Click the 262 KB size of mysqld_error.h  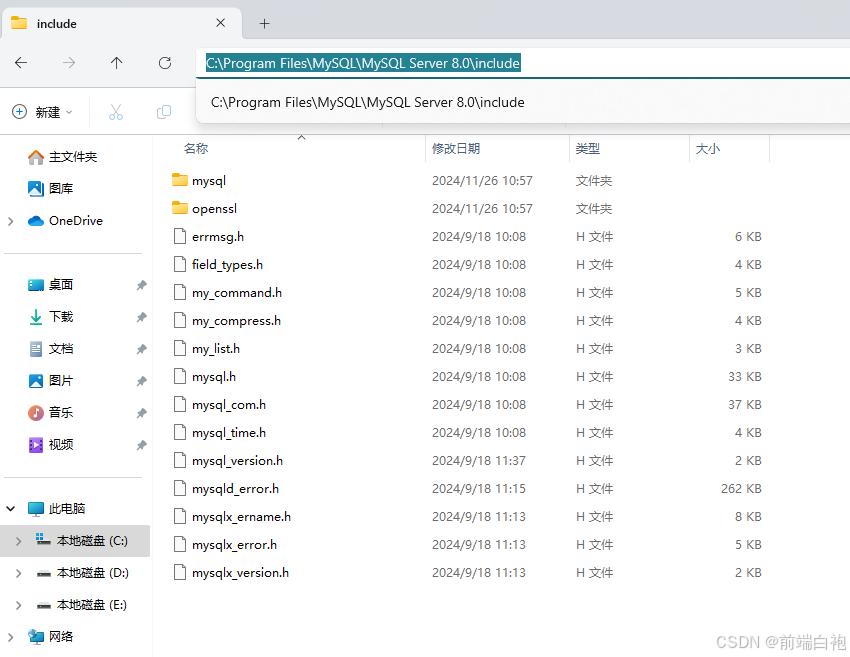tap(741, 489)
